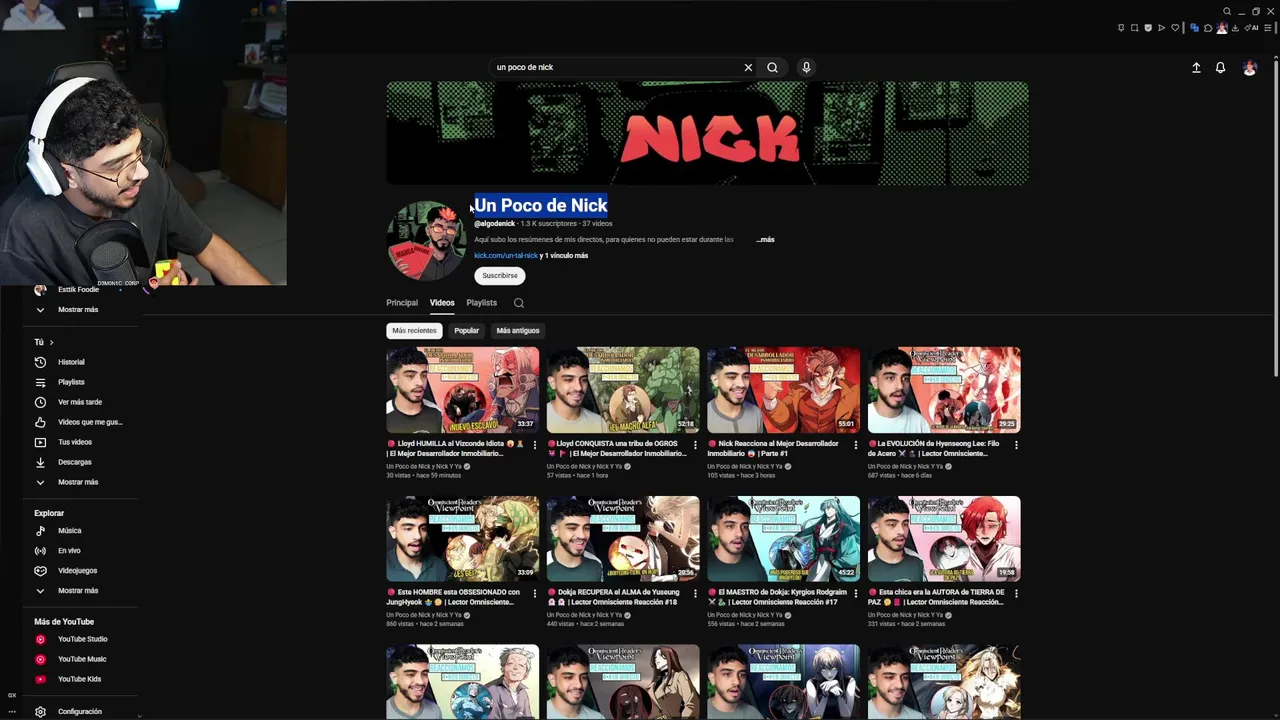Expand Mostrar más under Explorar
This screenshot has width=1280, height=720.
point(78,591)
